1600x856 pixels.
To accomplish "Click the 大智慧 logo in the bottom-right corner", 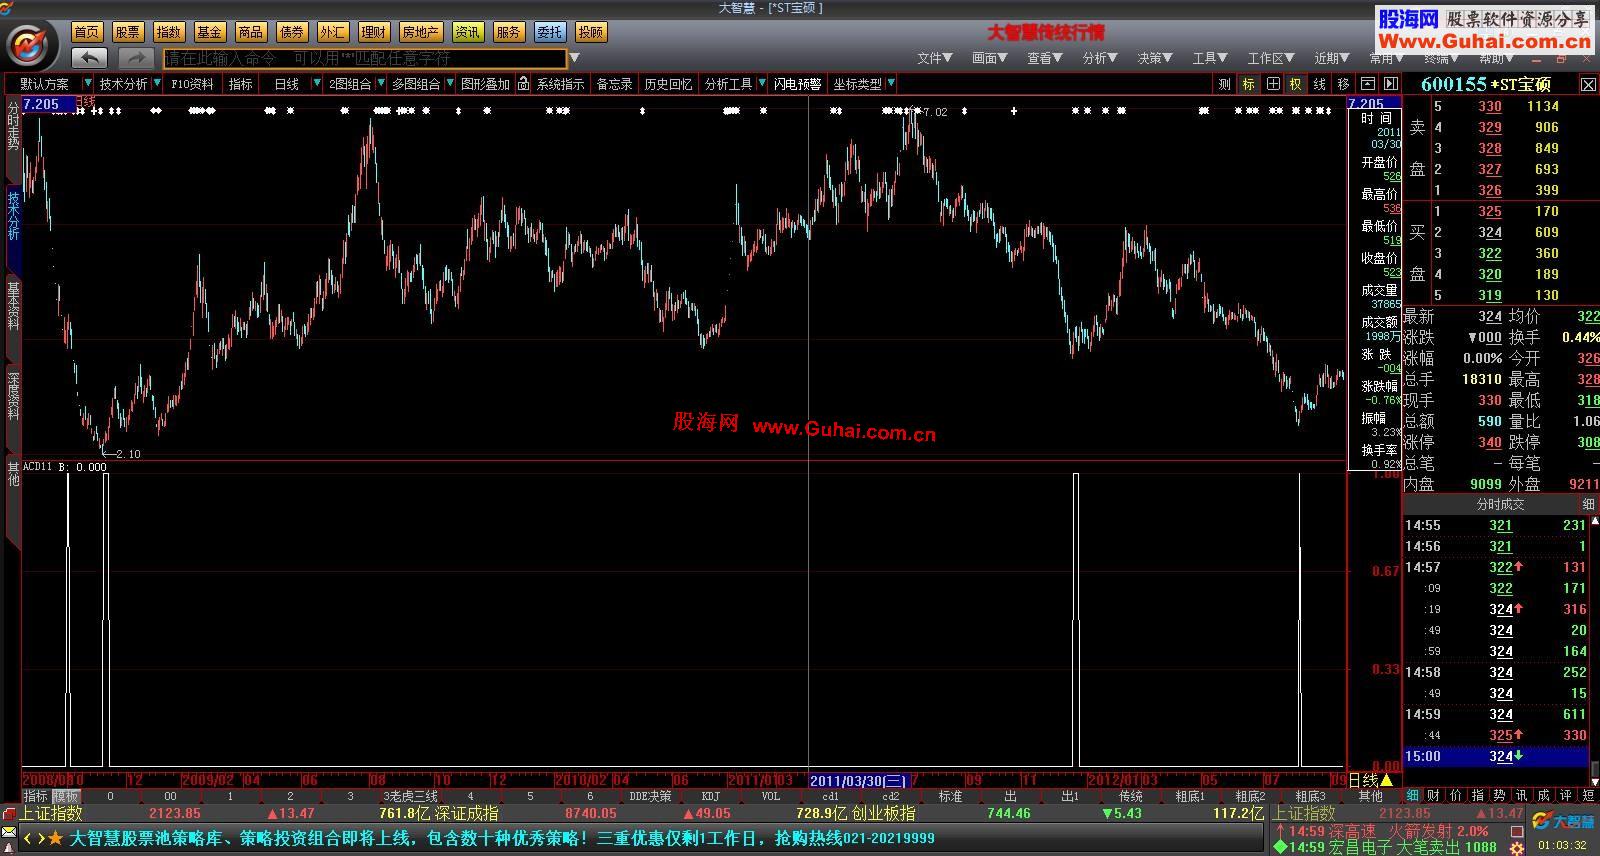I will tap(1564, 822).
